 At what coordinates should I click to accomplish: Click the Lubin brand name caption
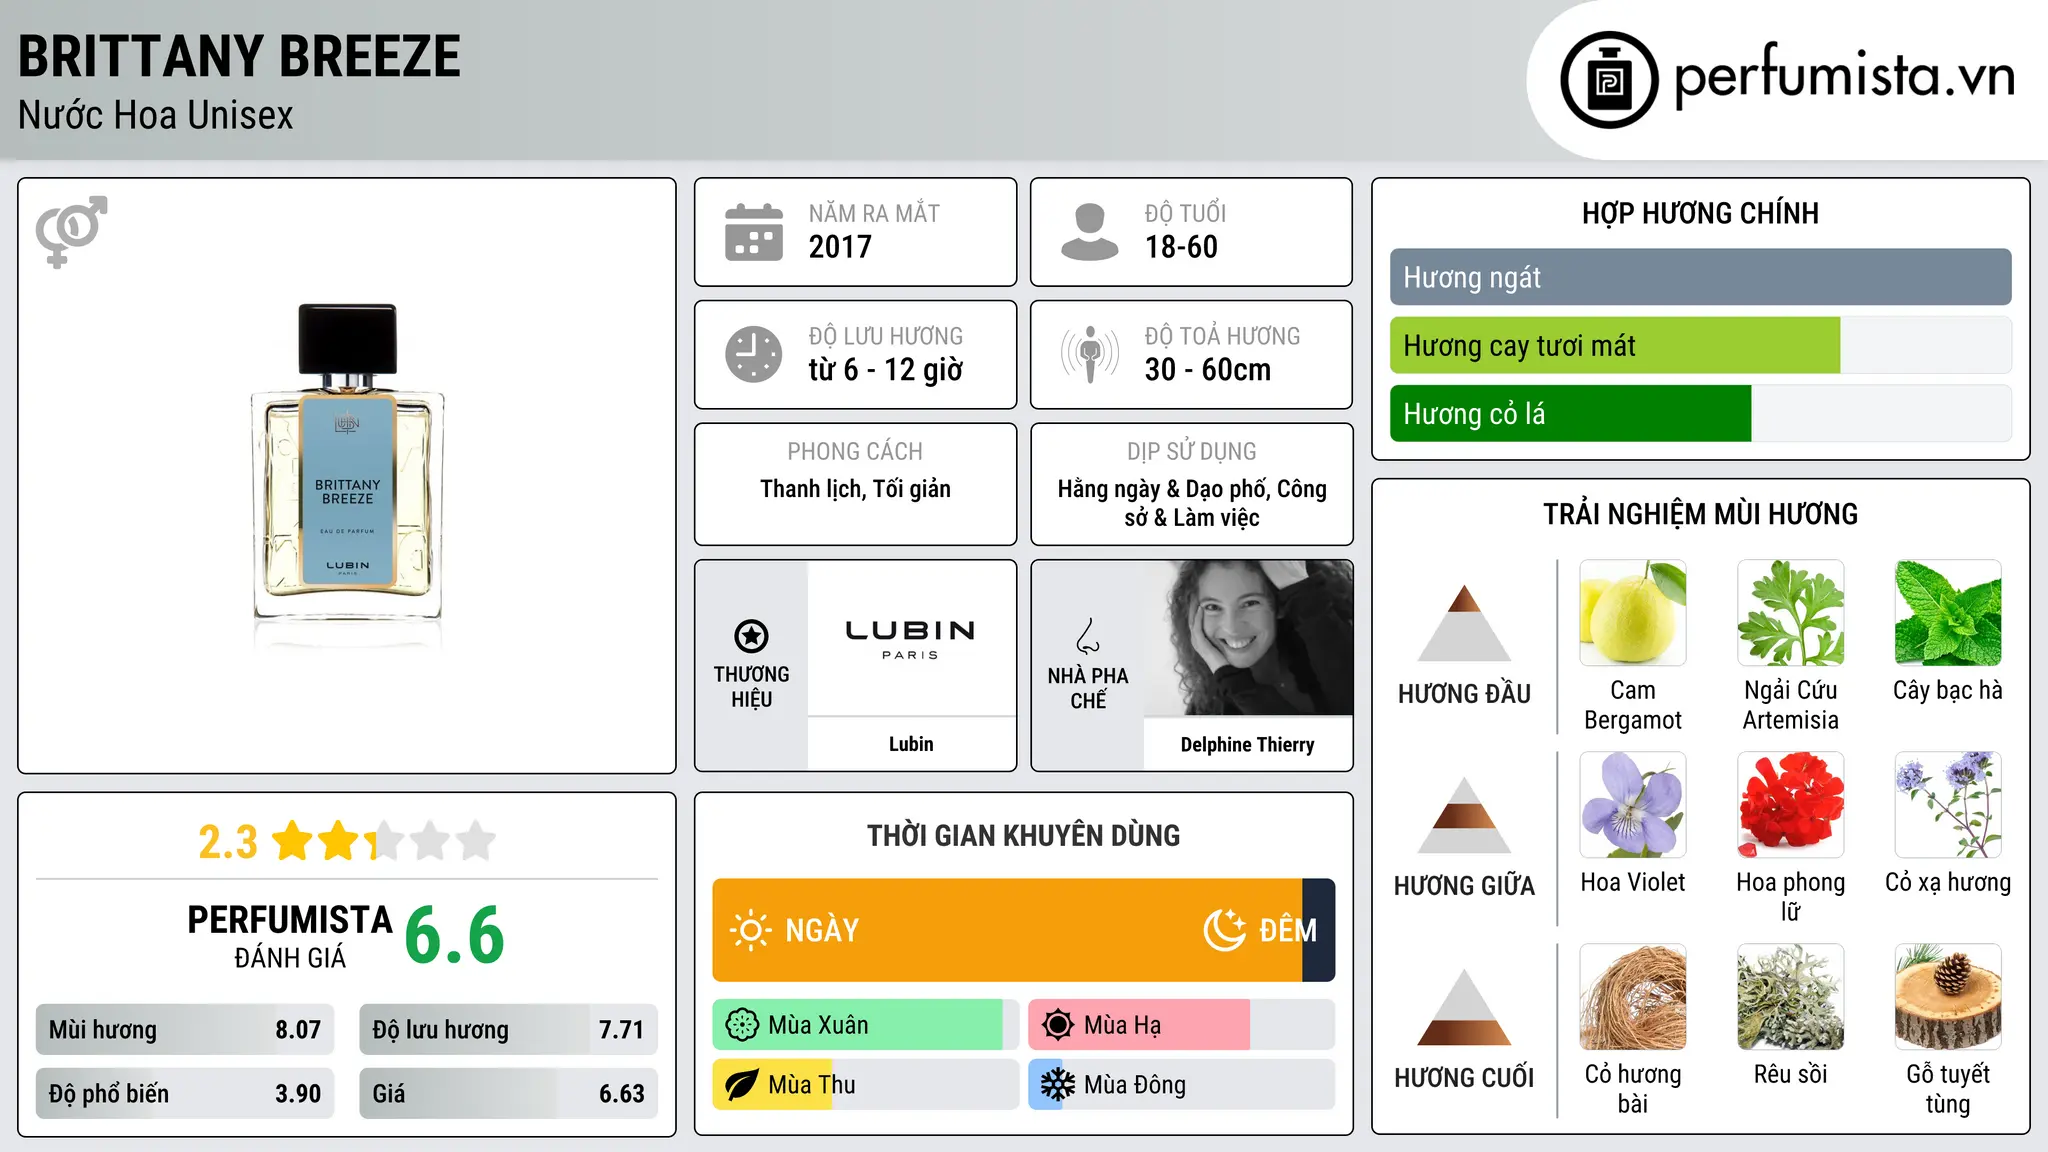(x=911, y=744)
